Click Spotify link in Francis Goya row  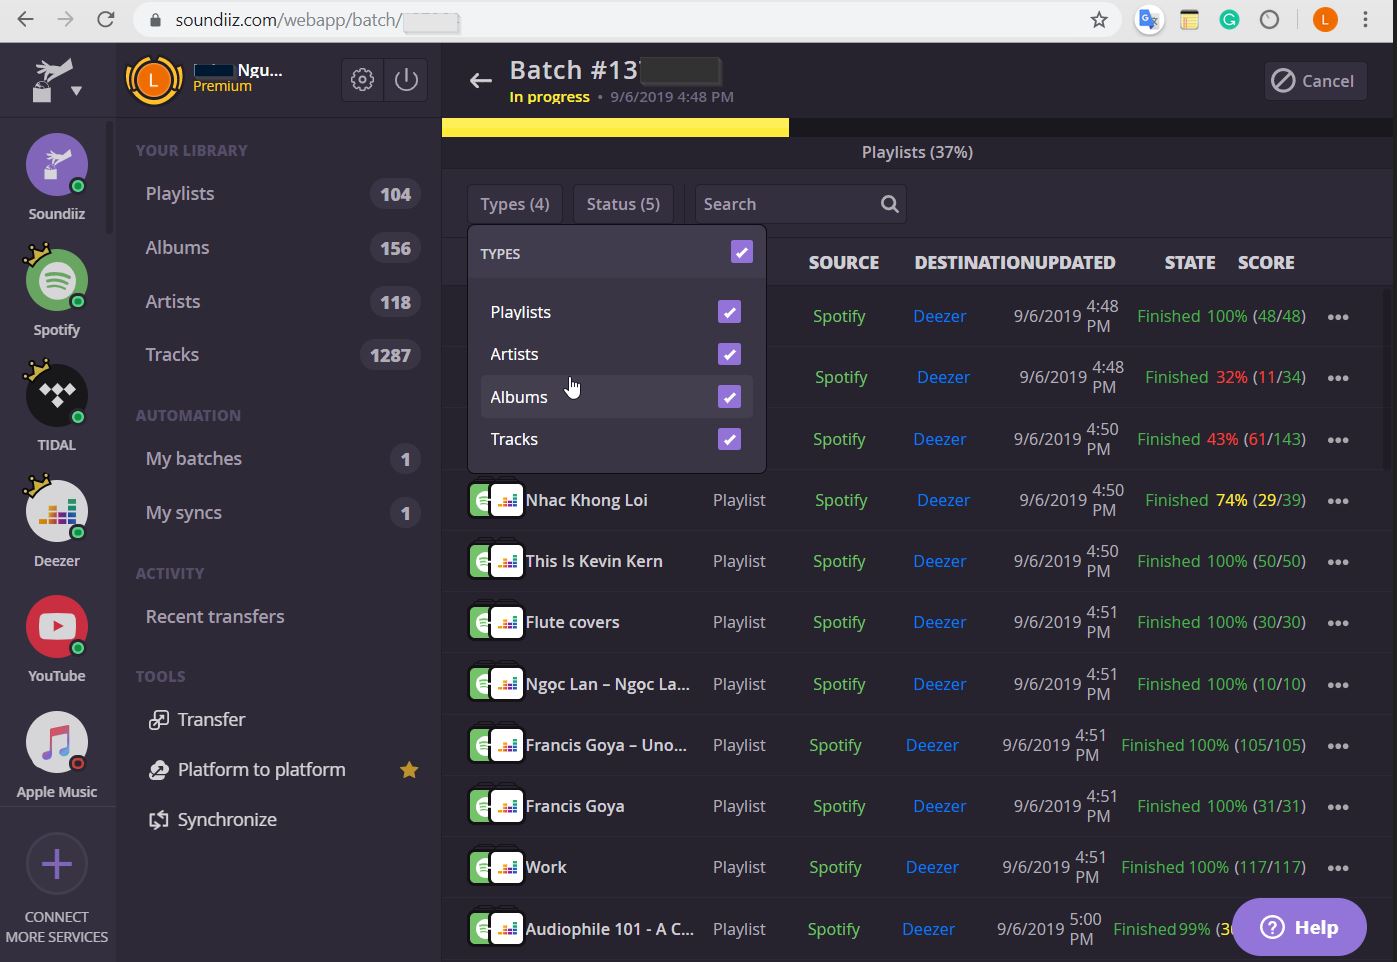click(x=839, y=806)
